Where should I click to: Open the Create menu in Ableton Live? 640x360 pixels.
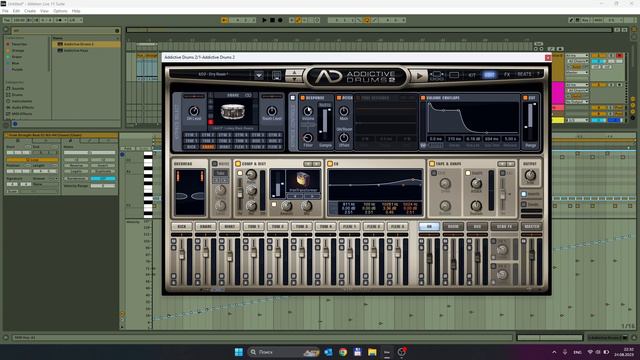coord(30,11)
